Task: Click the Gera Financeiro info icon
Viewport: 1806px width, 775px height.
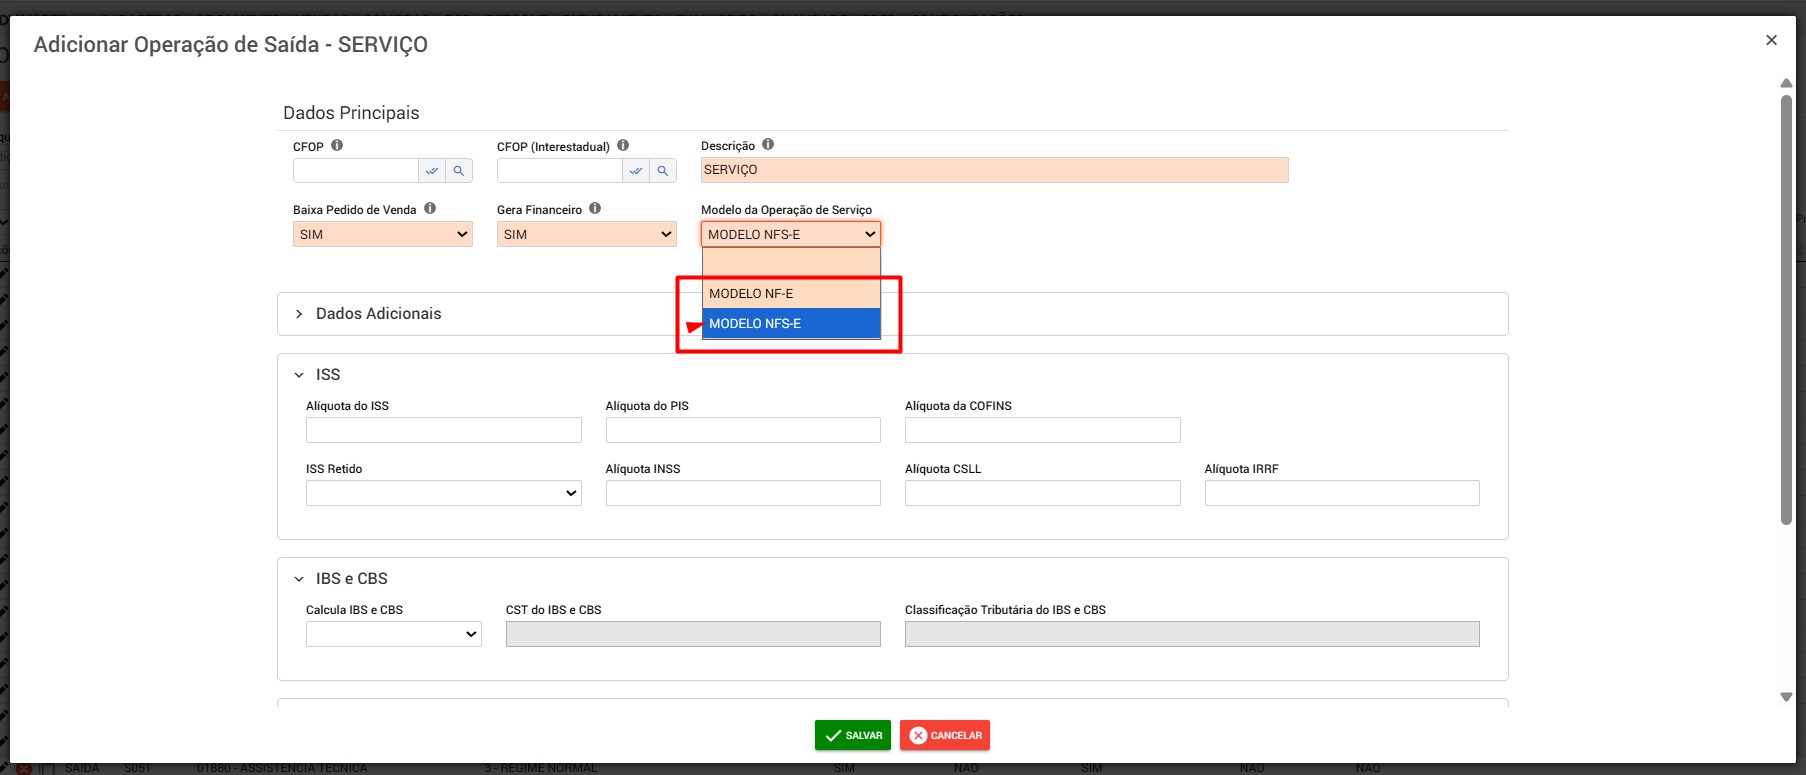Action: click(x=595, y=208)
